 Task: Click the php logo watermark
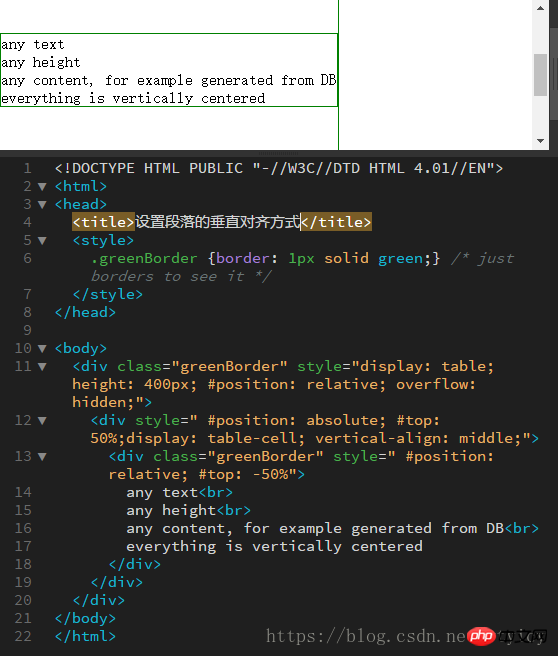(481, 636)
